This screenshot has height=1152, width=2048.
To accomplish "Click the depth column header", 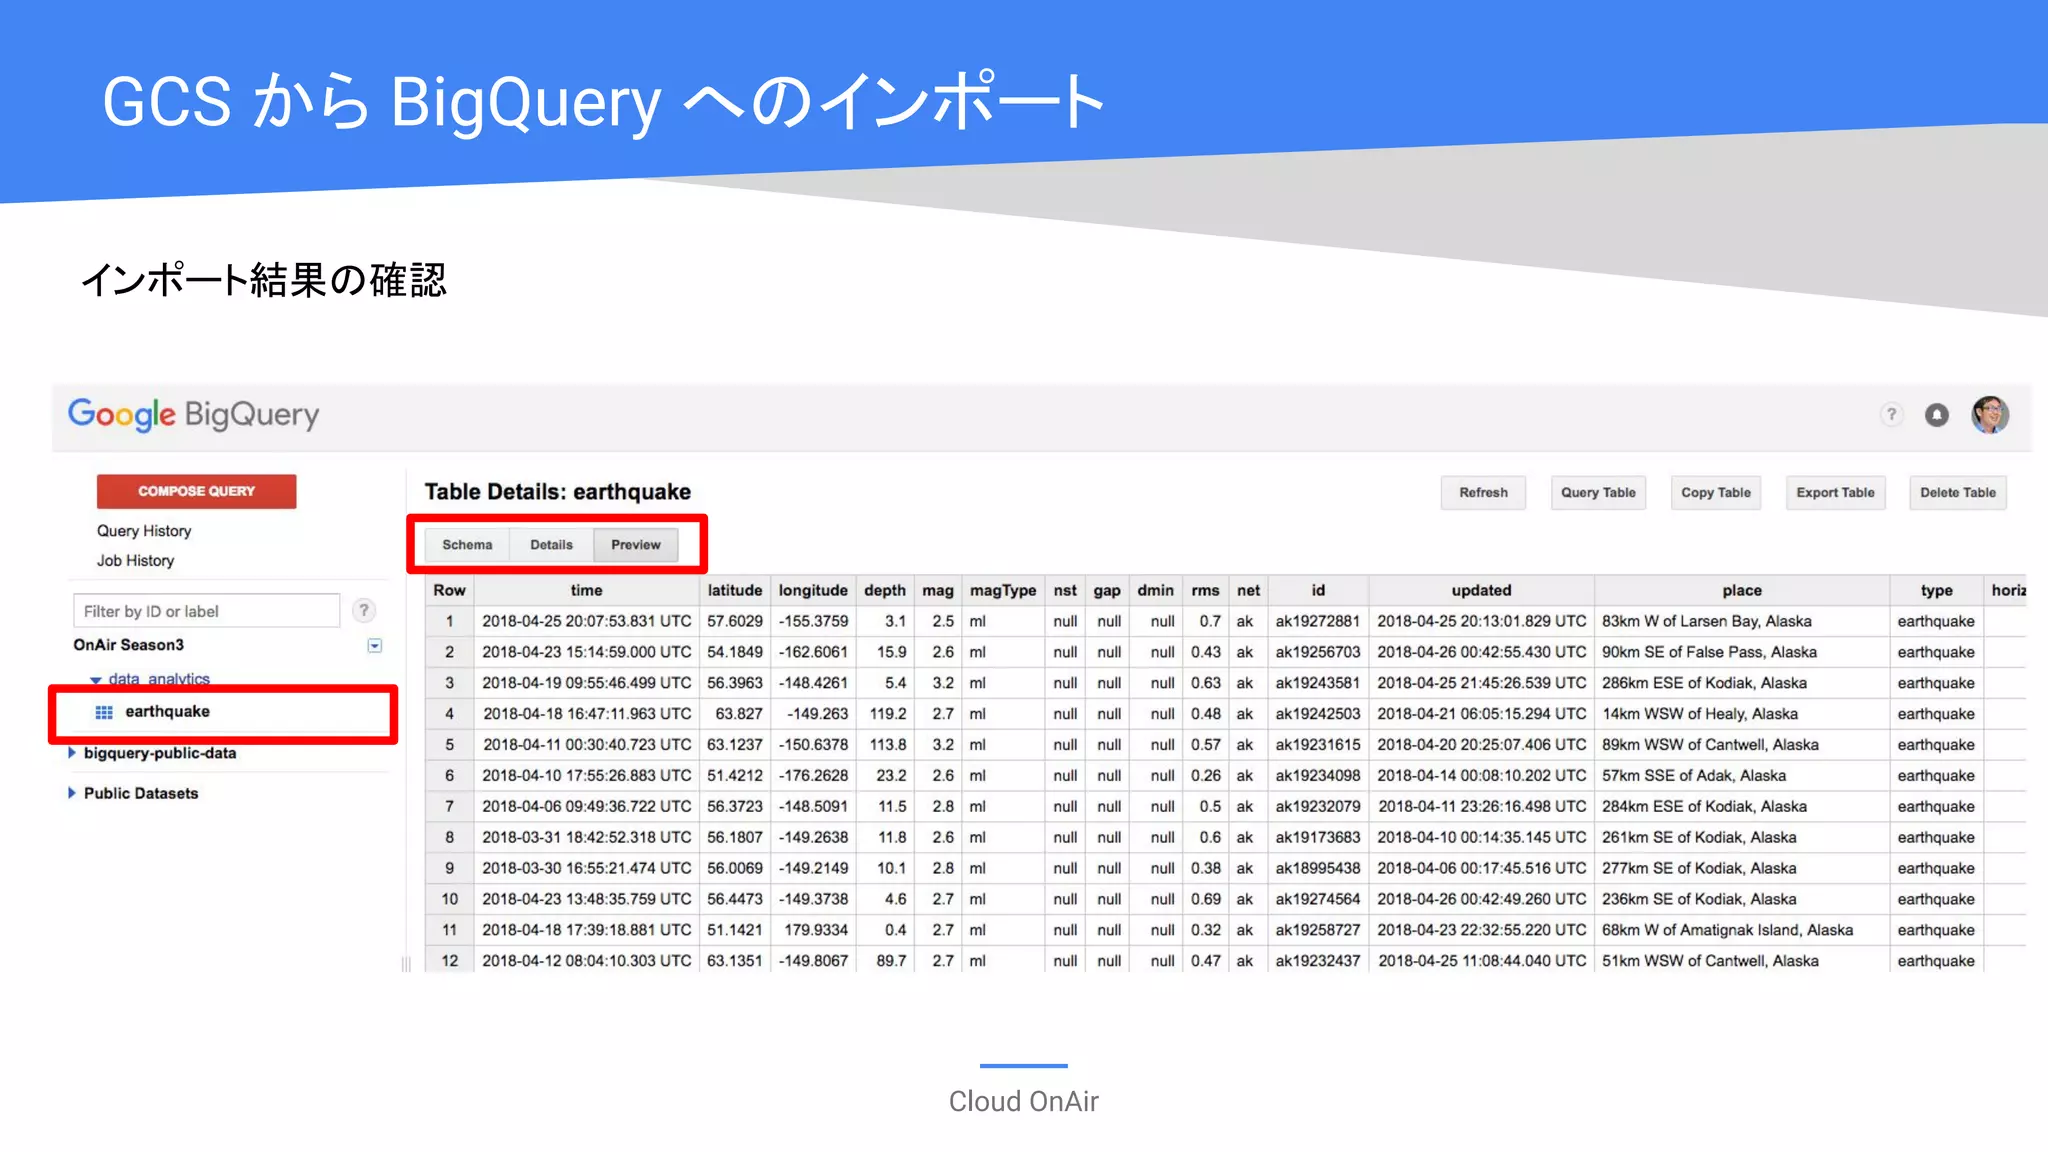I will (x=884, y=590).
